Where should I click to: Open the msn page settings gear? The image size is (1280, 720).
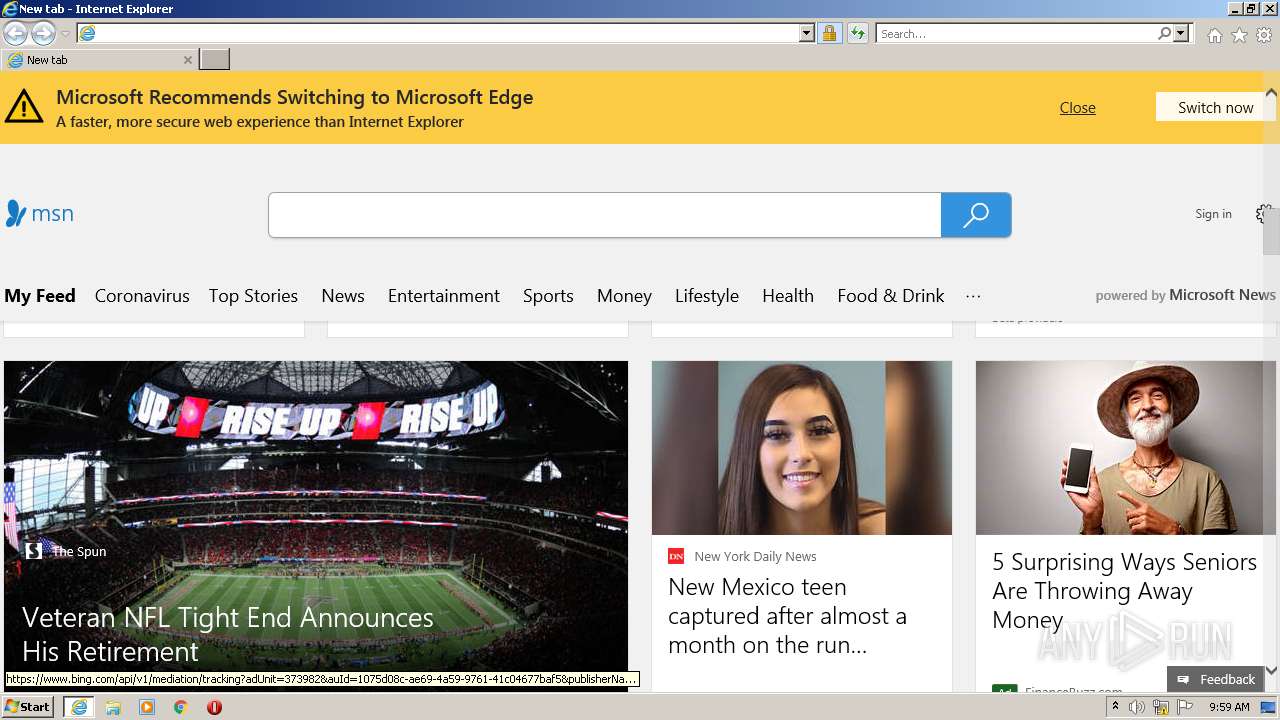pyautogui.click(x=1263, y=214)
